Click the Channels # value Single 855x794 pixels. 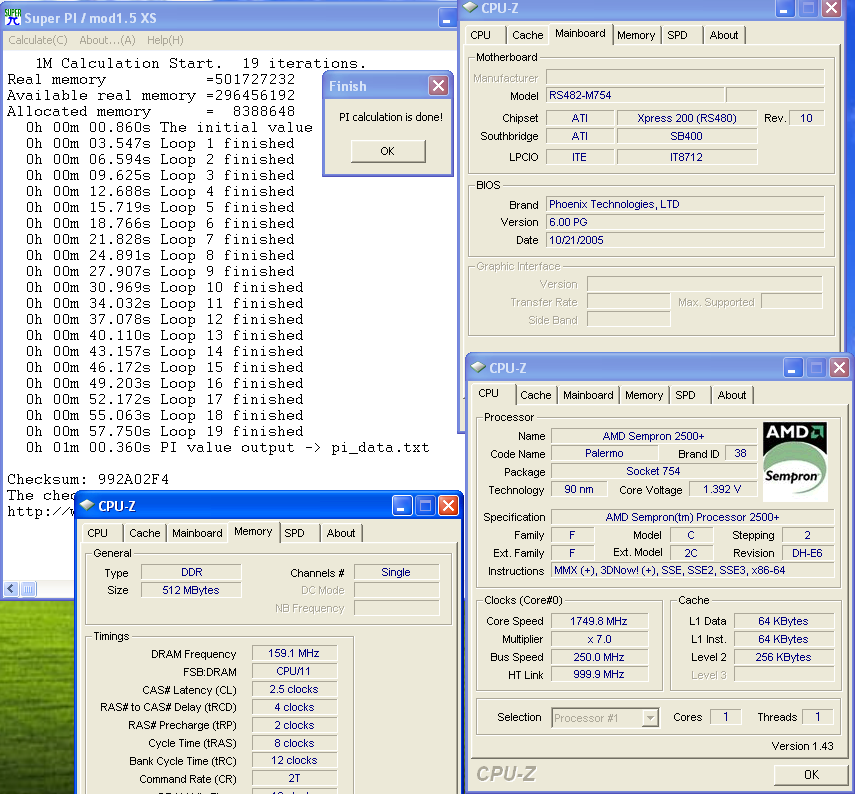click(x=396, y=572)
